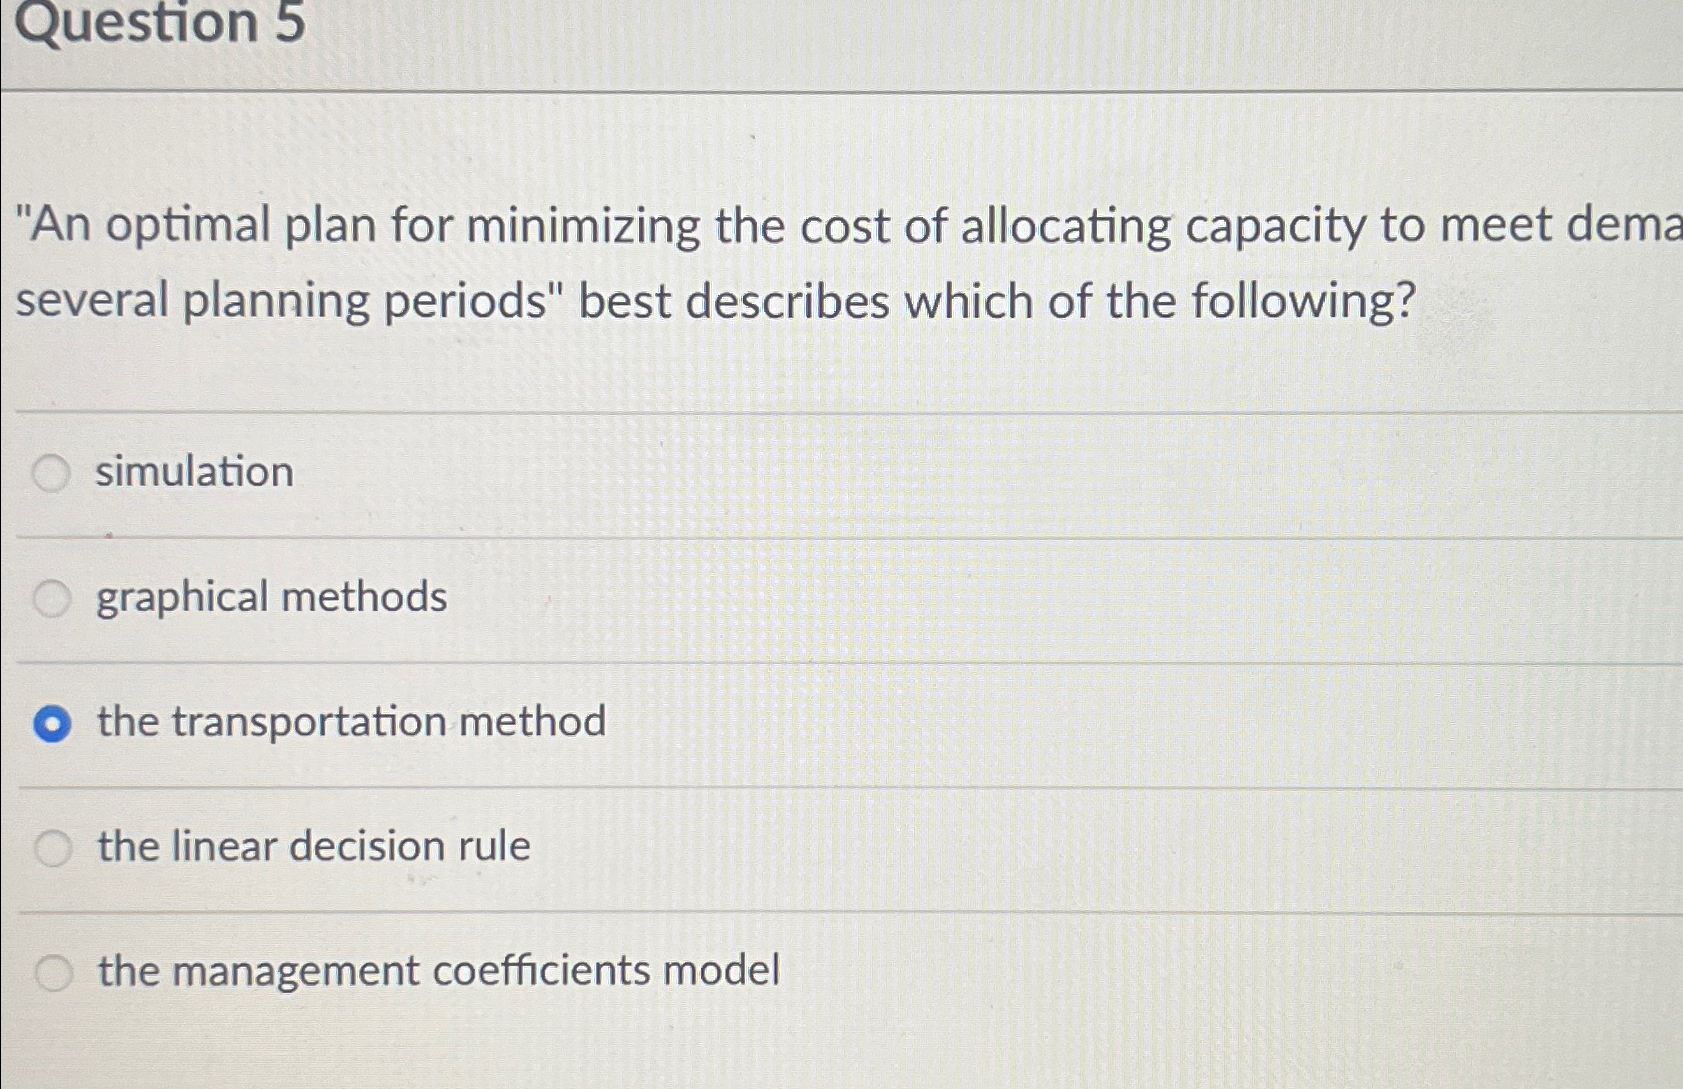Select the management coefficients model radio button
This screenshot has height=1089, width=1683.
pyautogui.click(x=52, y=970)
